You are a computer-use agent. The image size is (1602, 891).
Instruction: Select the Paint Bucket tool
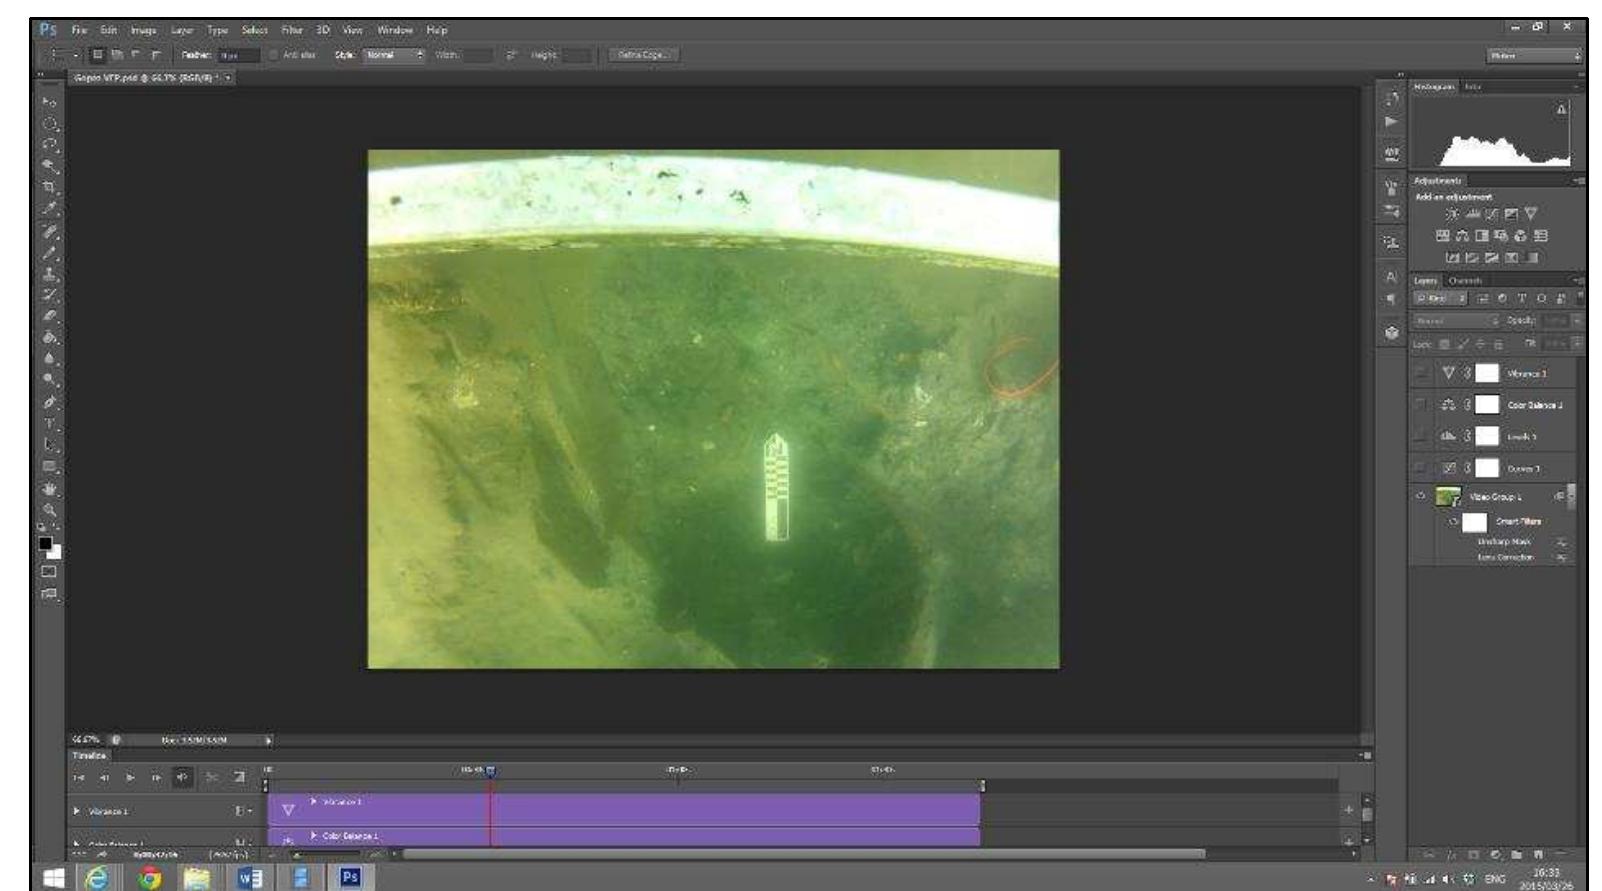49,337
